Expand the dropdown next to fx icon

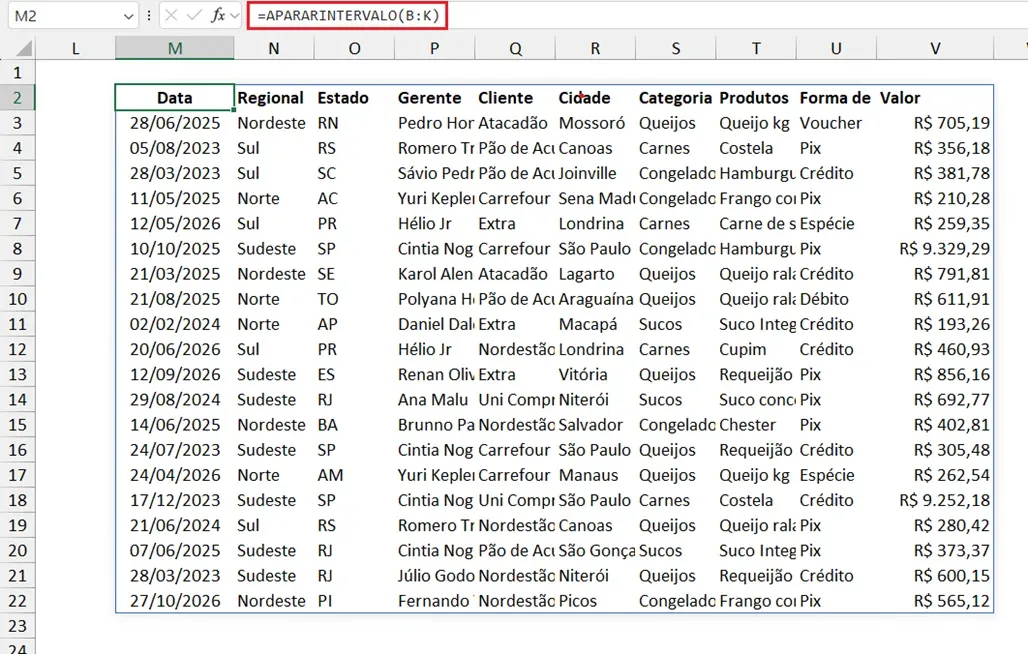(235, 16)
